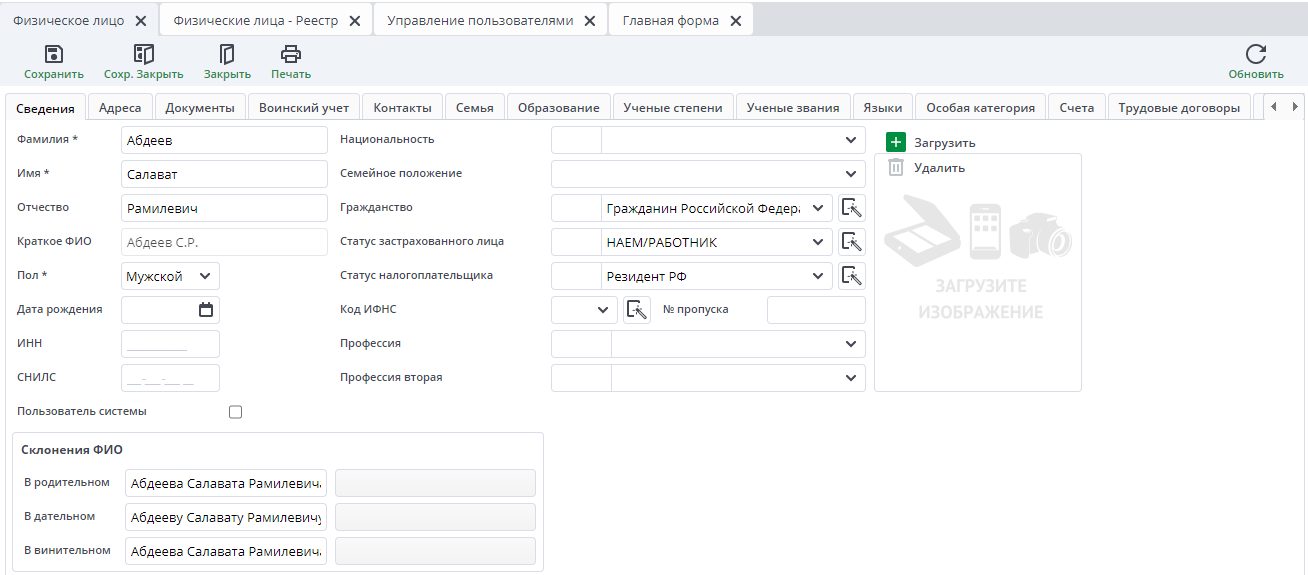
Task: Close the Управление пользователями tab
Action: tap(590, 21)
